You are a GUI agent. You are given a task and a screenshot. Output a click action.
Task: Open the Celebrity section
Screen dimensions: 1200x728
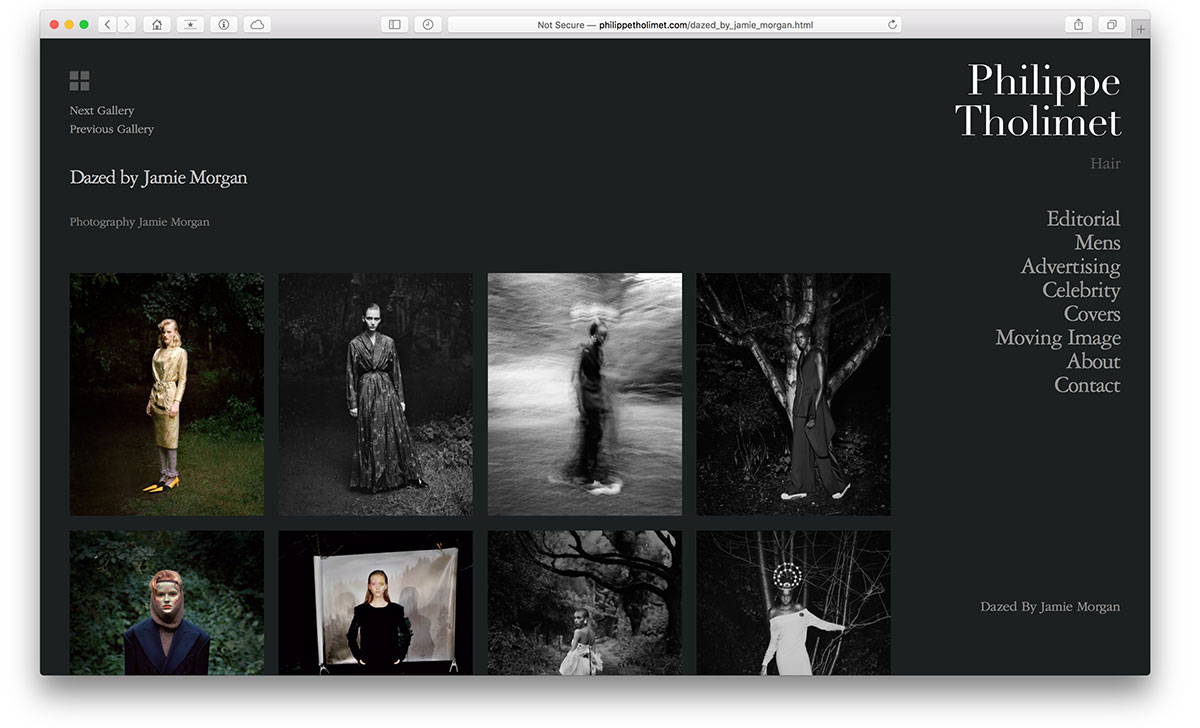coord(1081,290)
